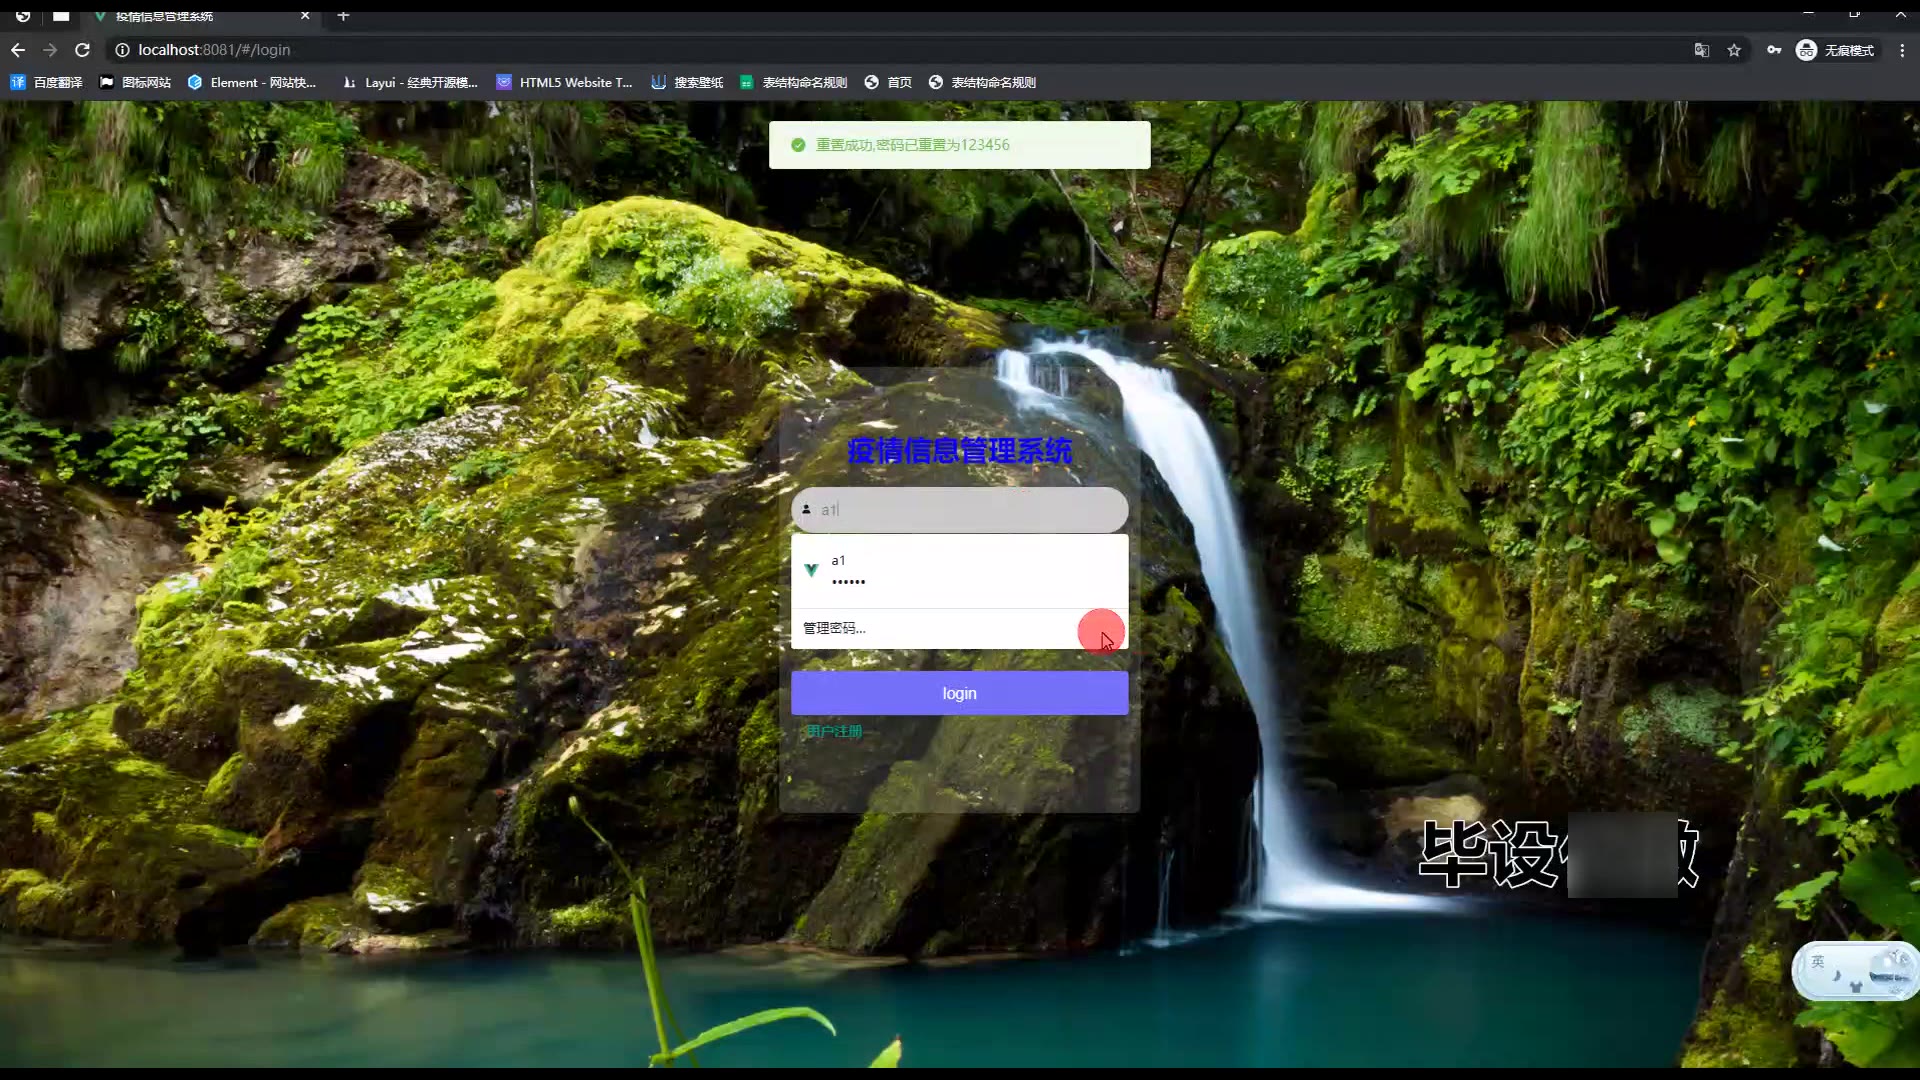Open the last 表结构命名规则 bookmark with globe icon
This screenshot has width=1920, height=1080.
click(982, 83)
